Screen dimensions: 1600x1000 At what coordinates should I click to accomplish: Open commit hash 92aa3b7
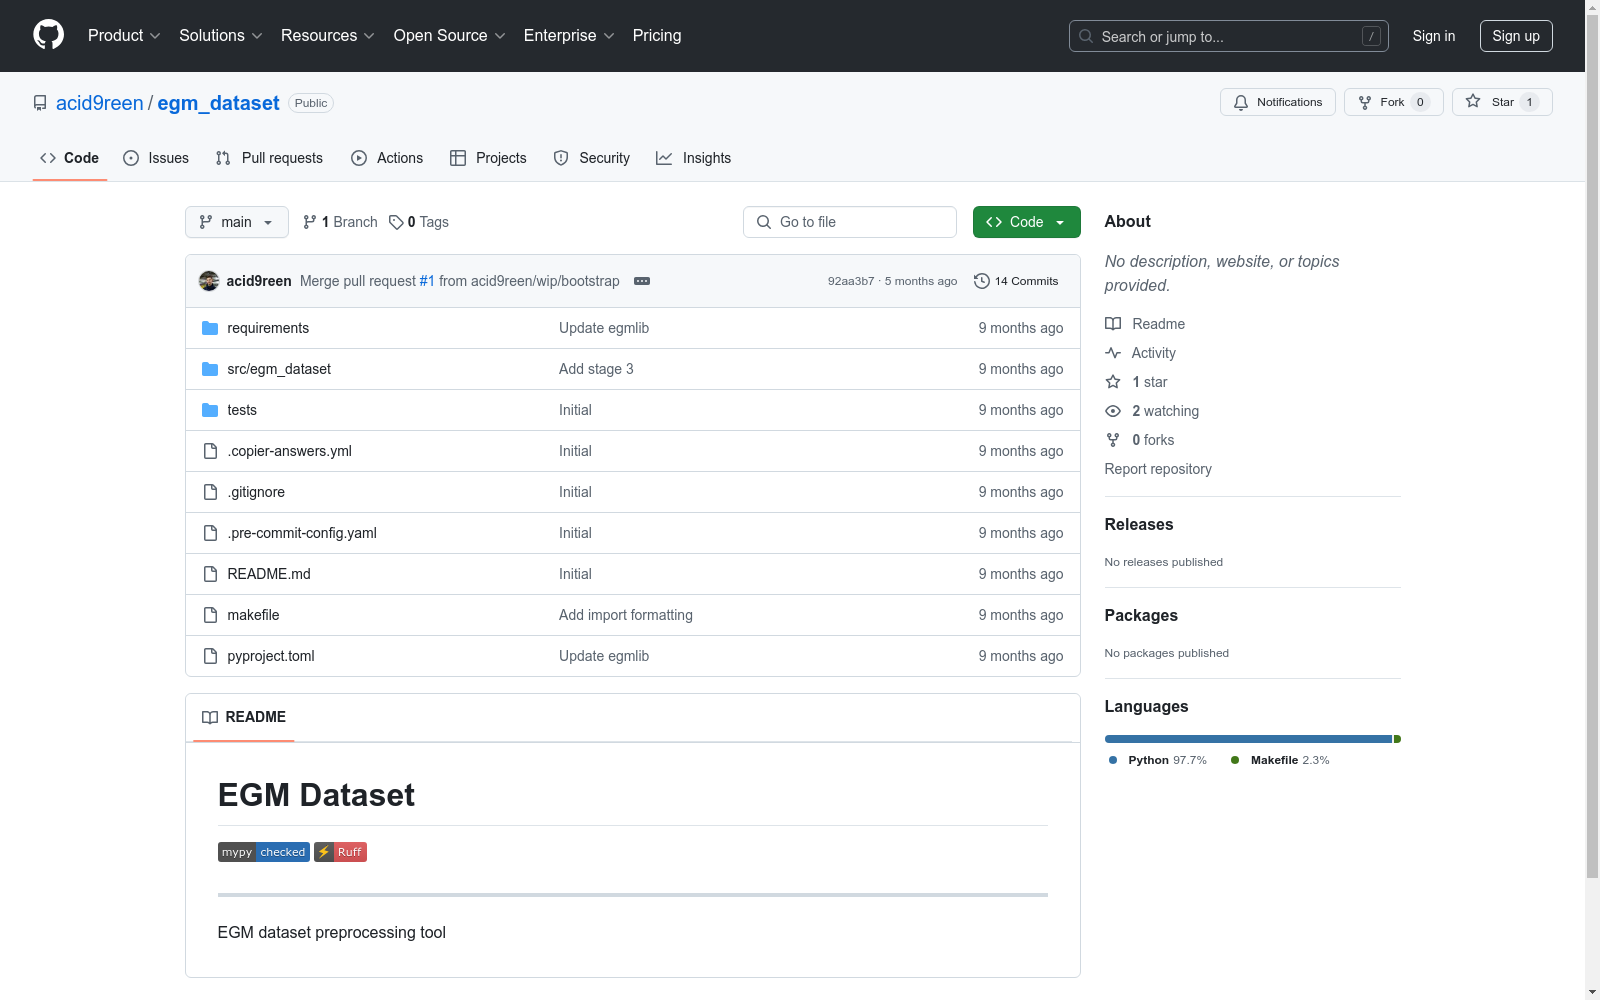[x=851, y=281]
